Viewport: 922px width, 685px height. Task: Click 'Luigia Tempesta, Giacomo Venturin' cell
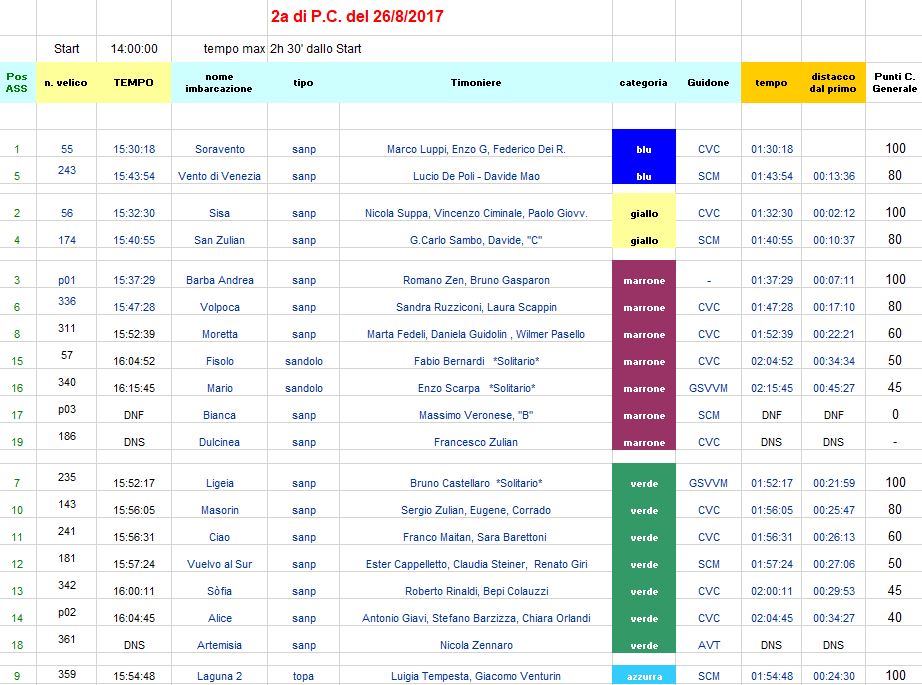[x=476, y=676]
